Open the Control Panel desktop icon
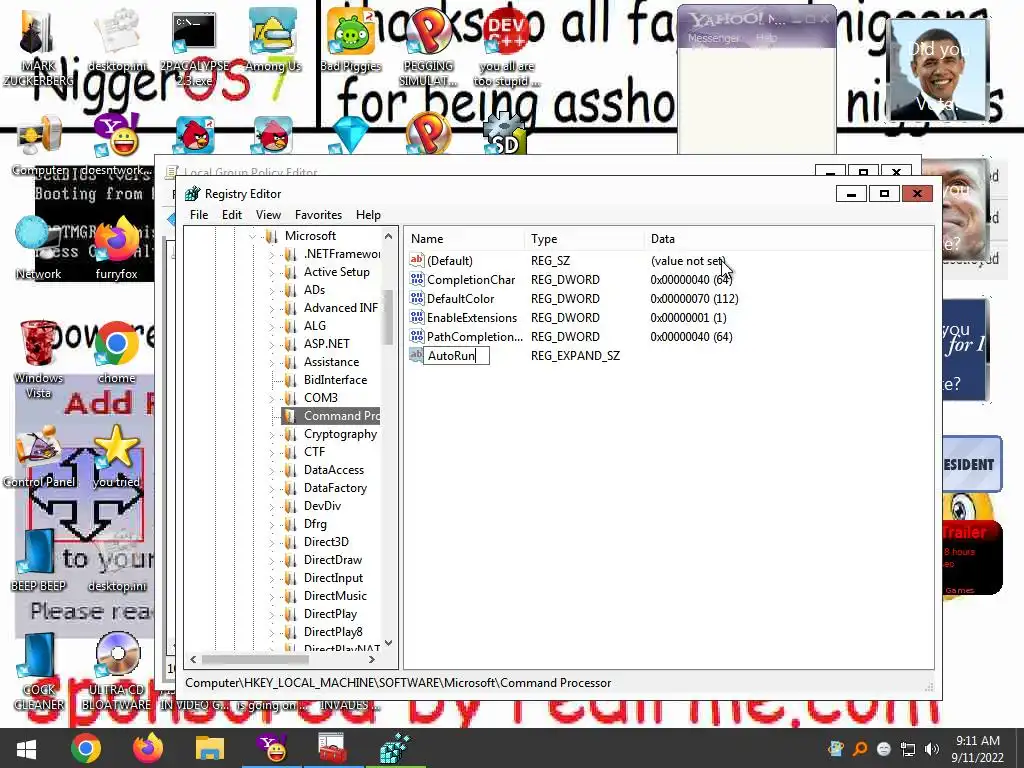This screenshot has width=1024, height=768. [39, 457]
